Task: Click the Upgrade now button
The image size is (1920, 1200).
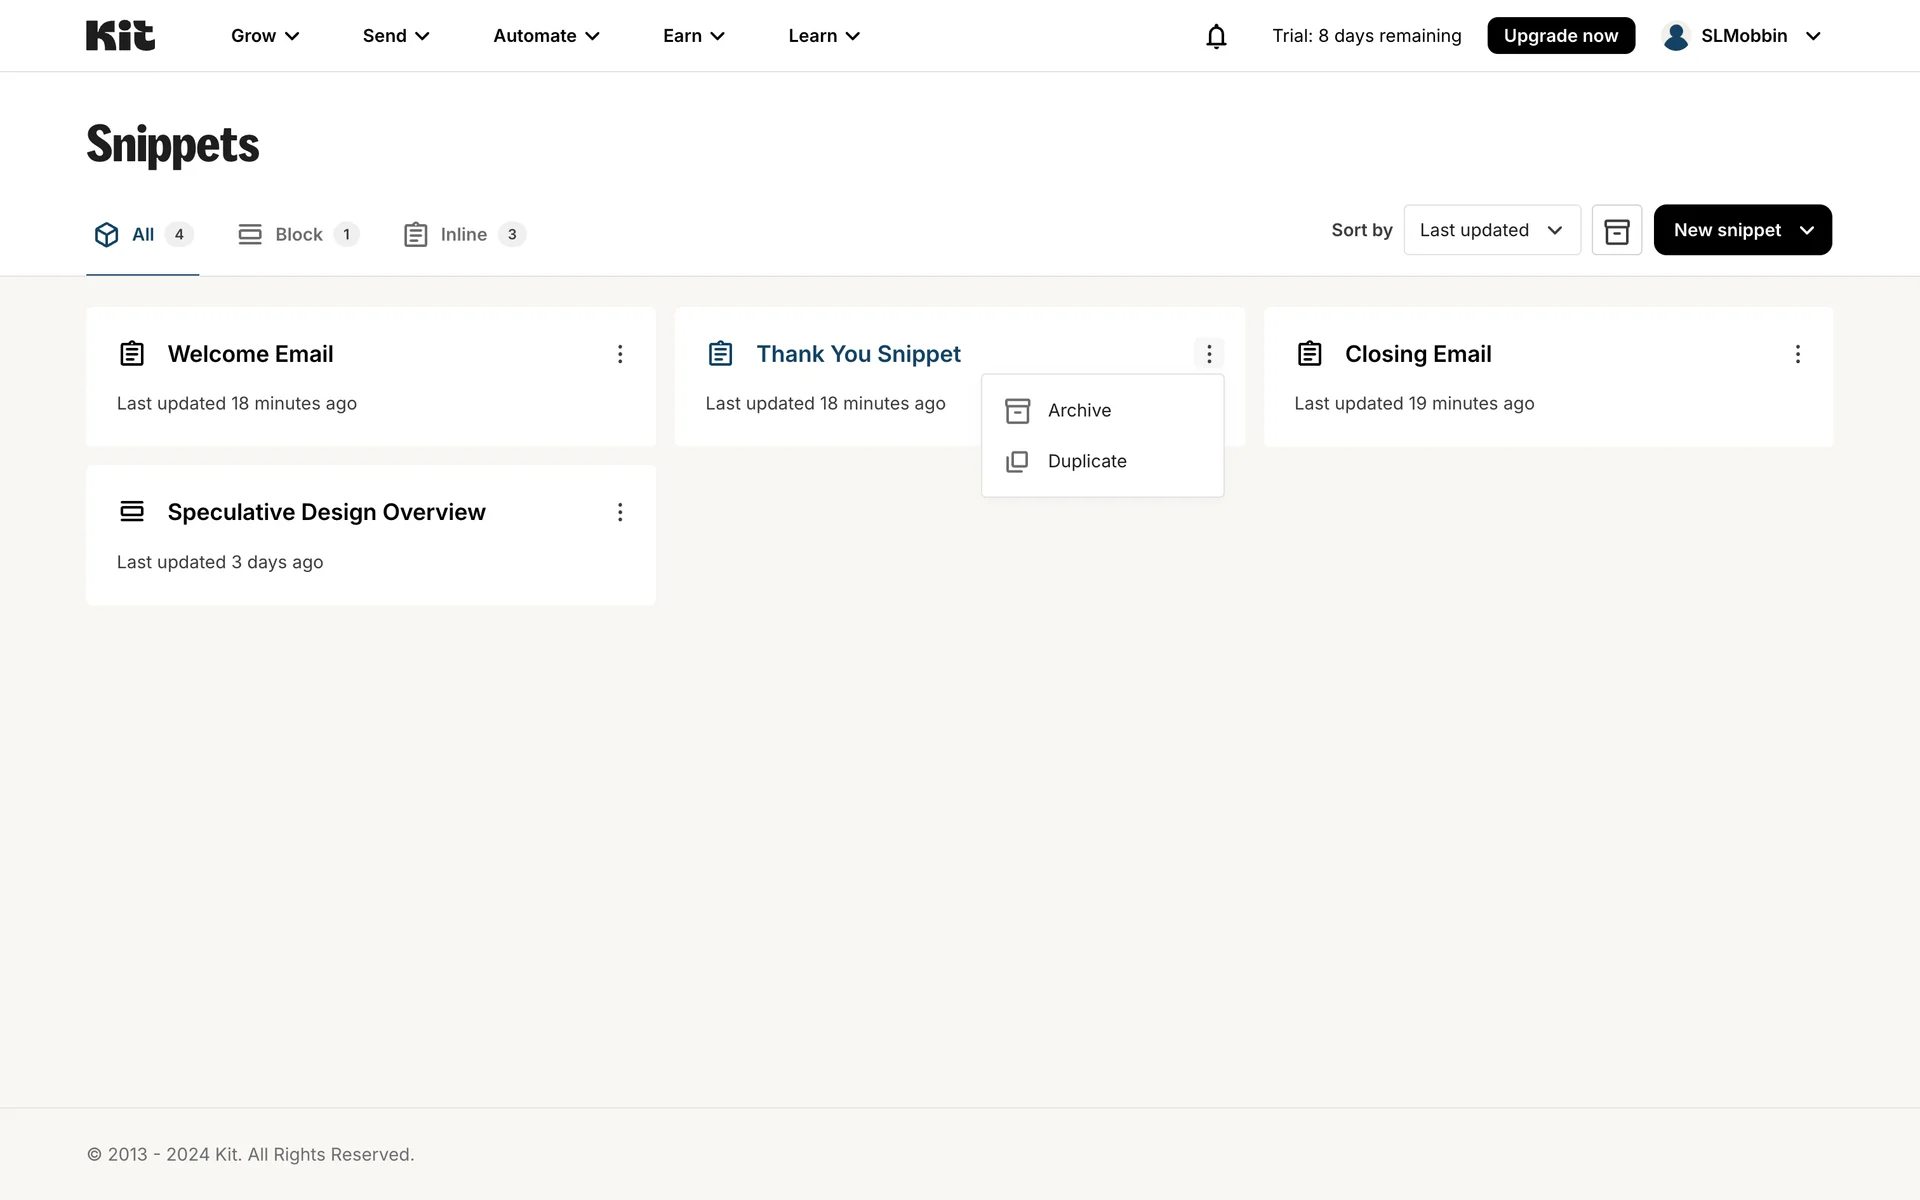Action: click(x=1560, y=36)
